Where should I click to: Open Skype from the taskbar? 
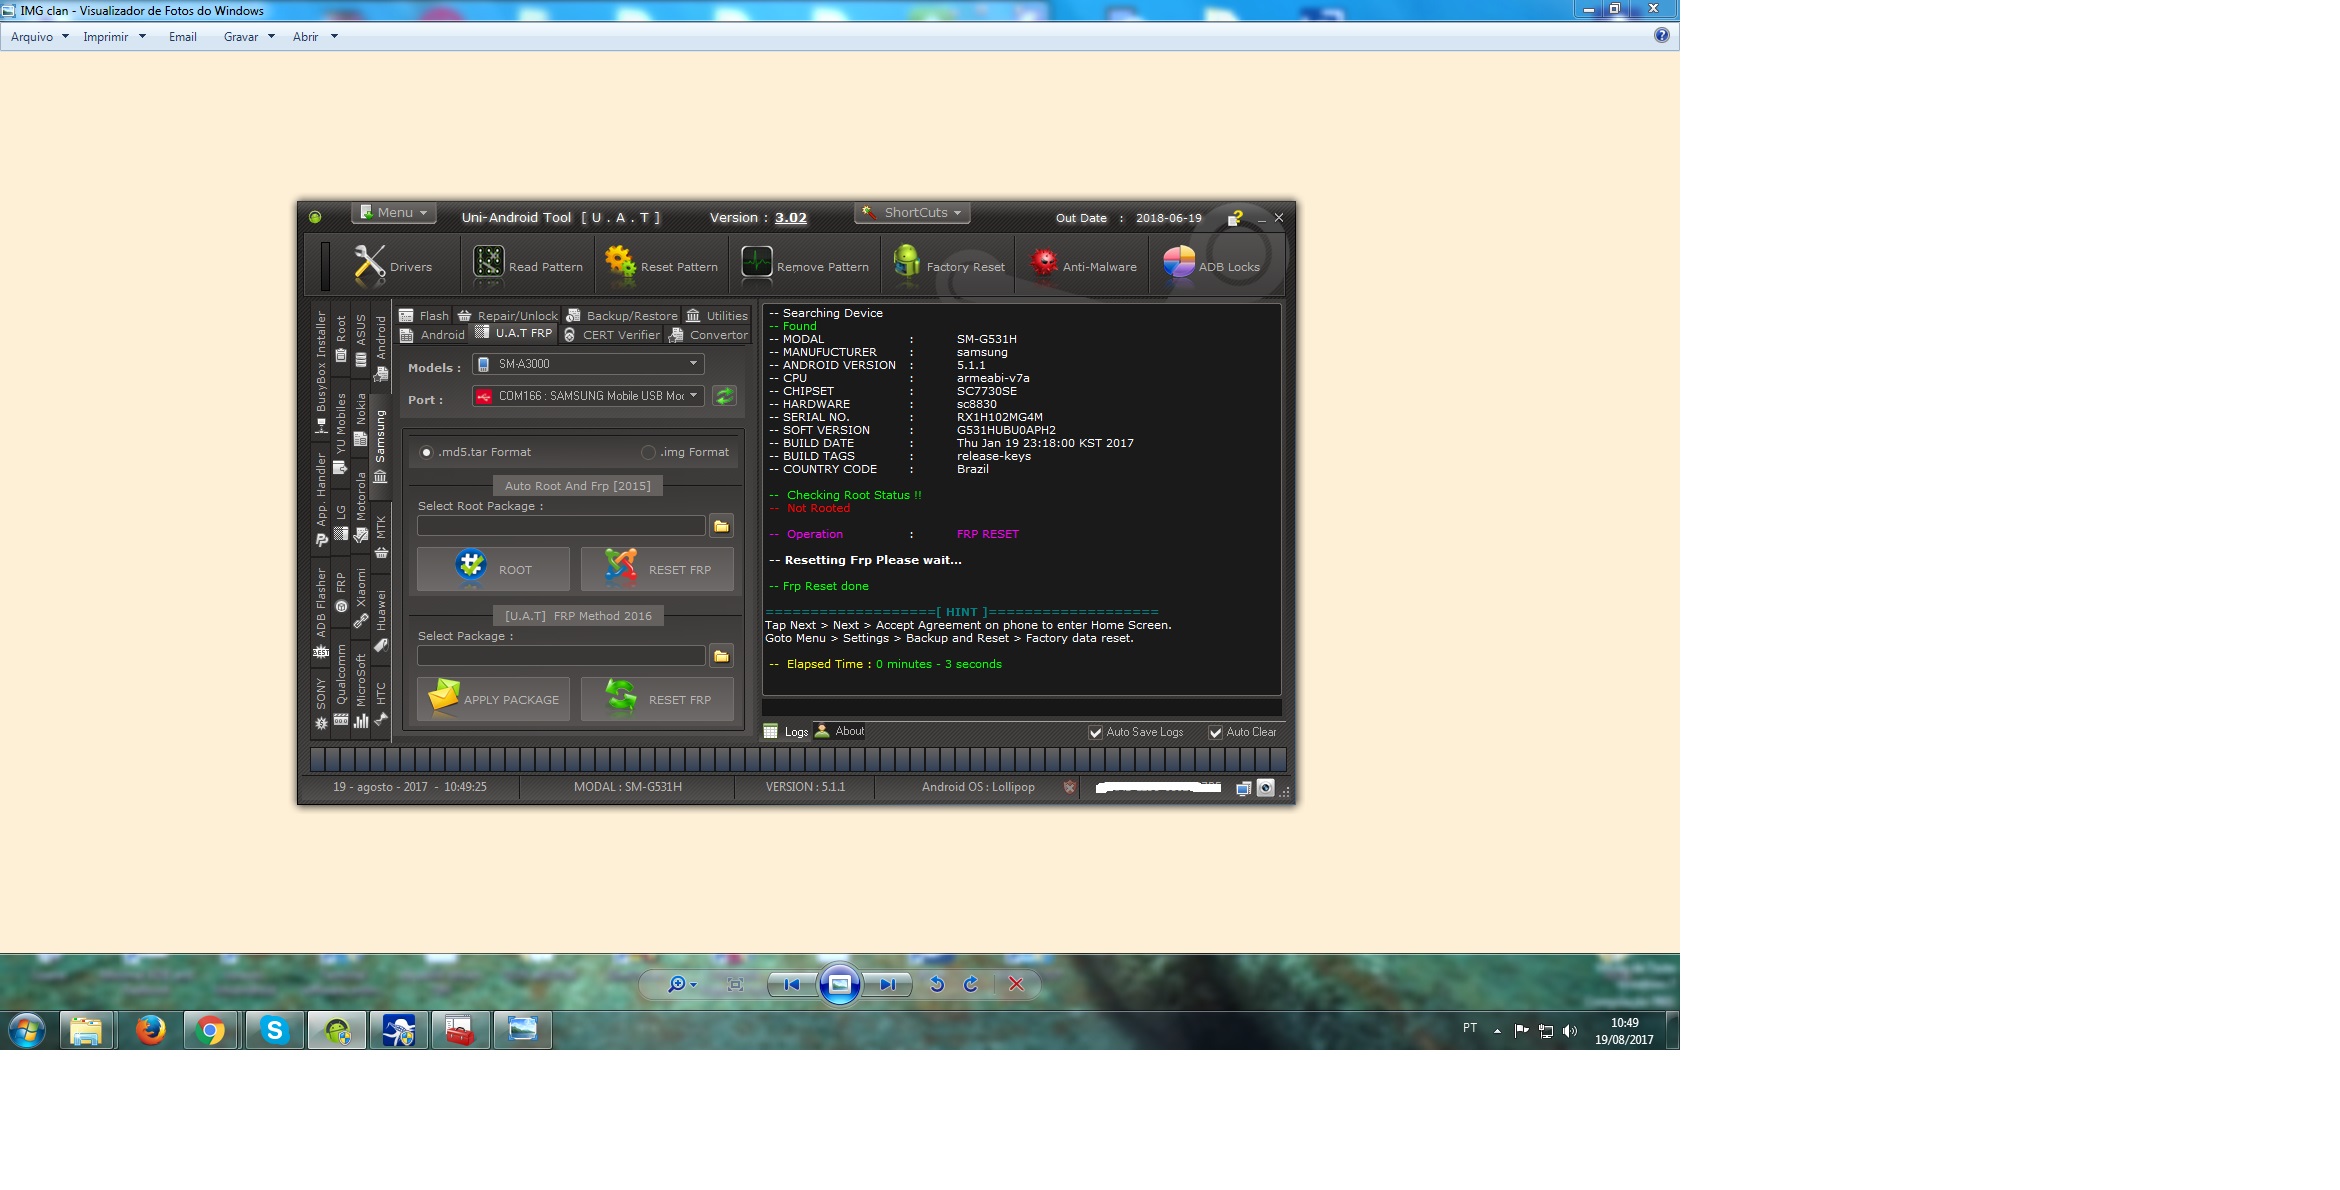point(274,1030)
